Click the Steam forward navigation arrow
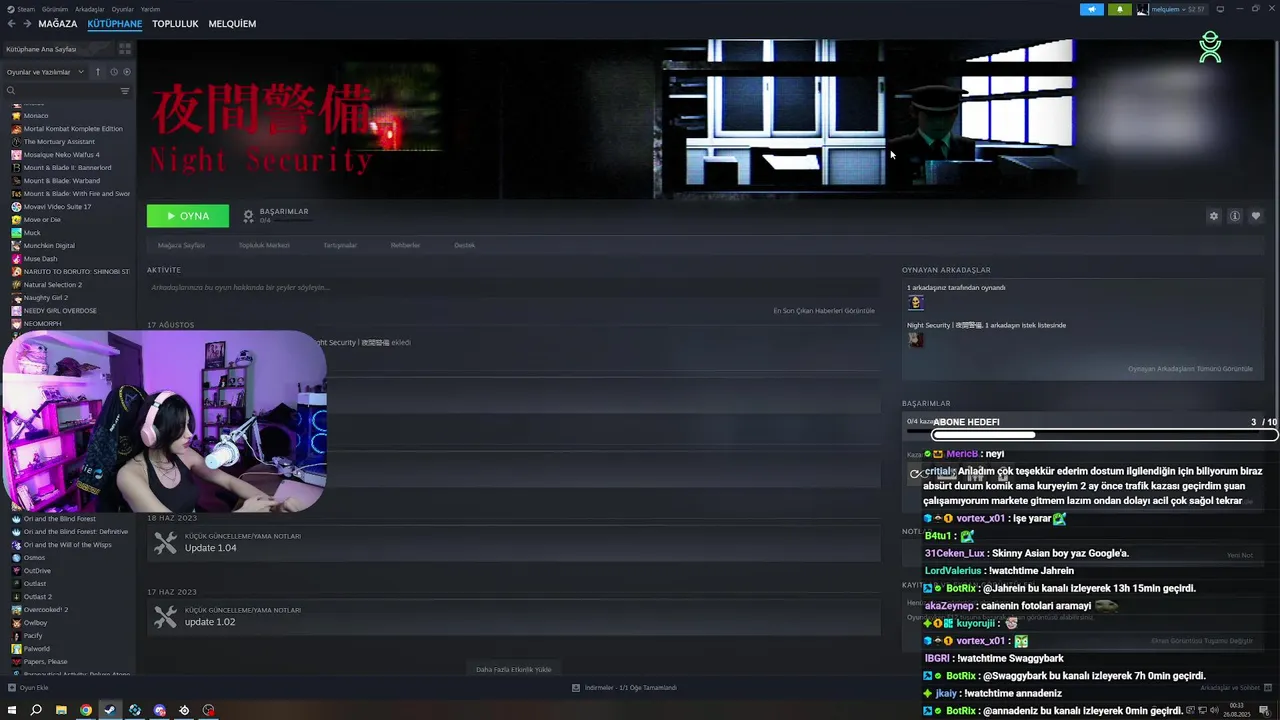This screenshot has width=1280, height=720. [27, 23]
